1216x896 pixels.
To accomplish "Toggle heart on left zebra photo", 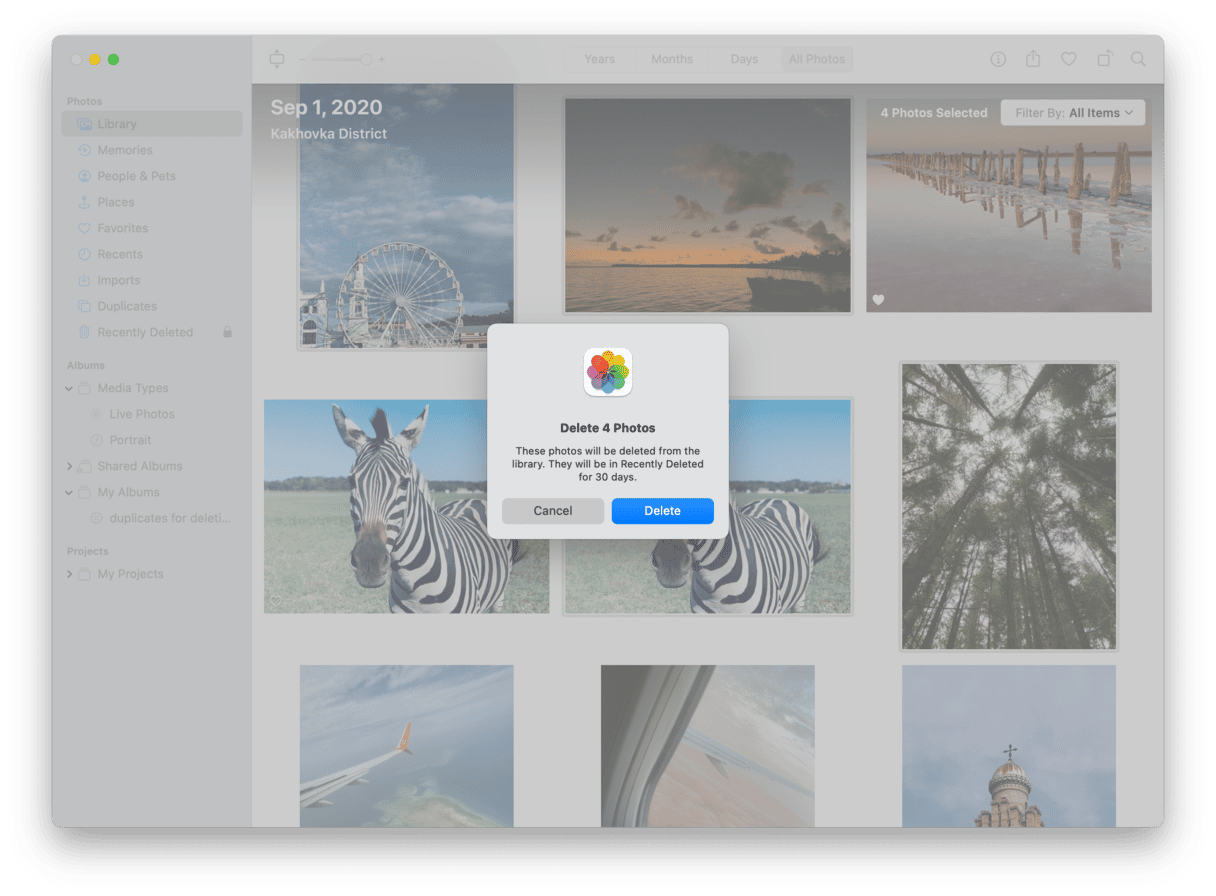I will [276, 600].
